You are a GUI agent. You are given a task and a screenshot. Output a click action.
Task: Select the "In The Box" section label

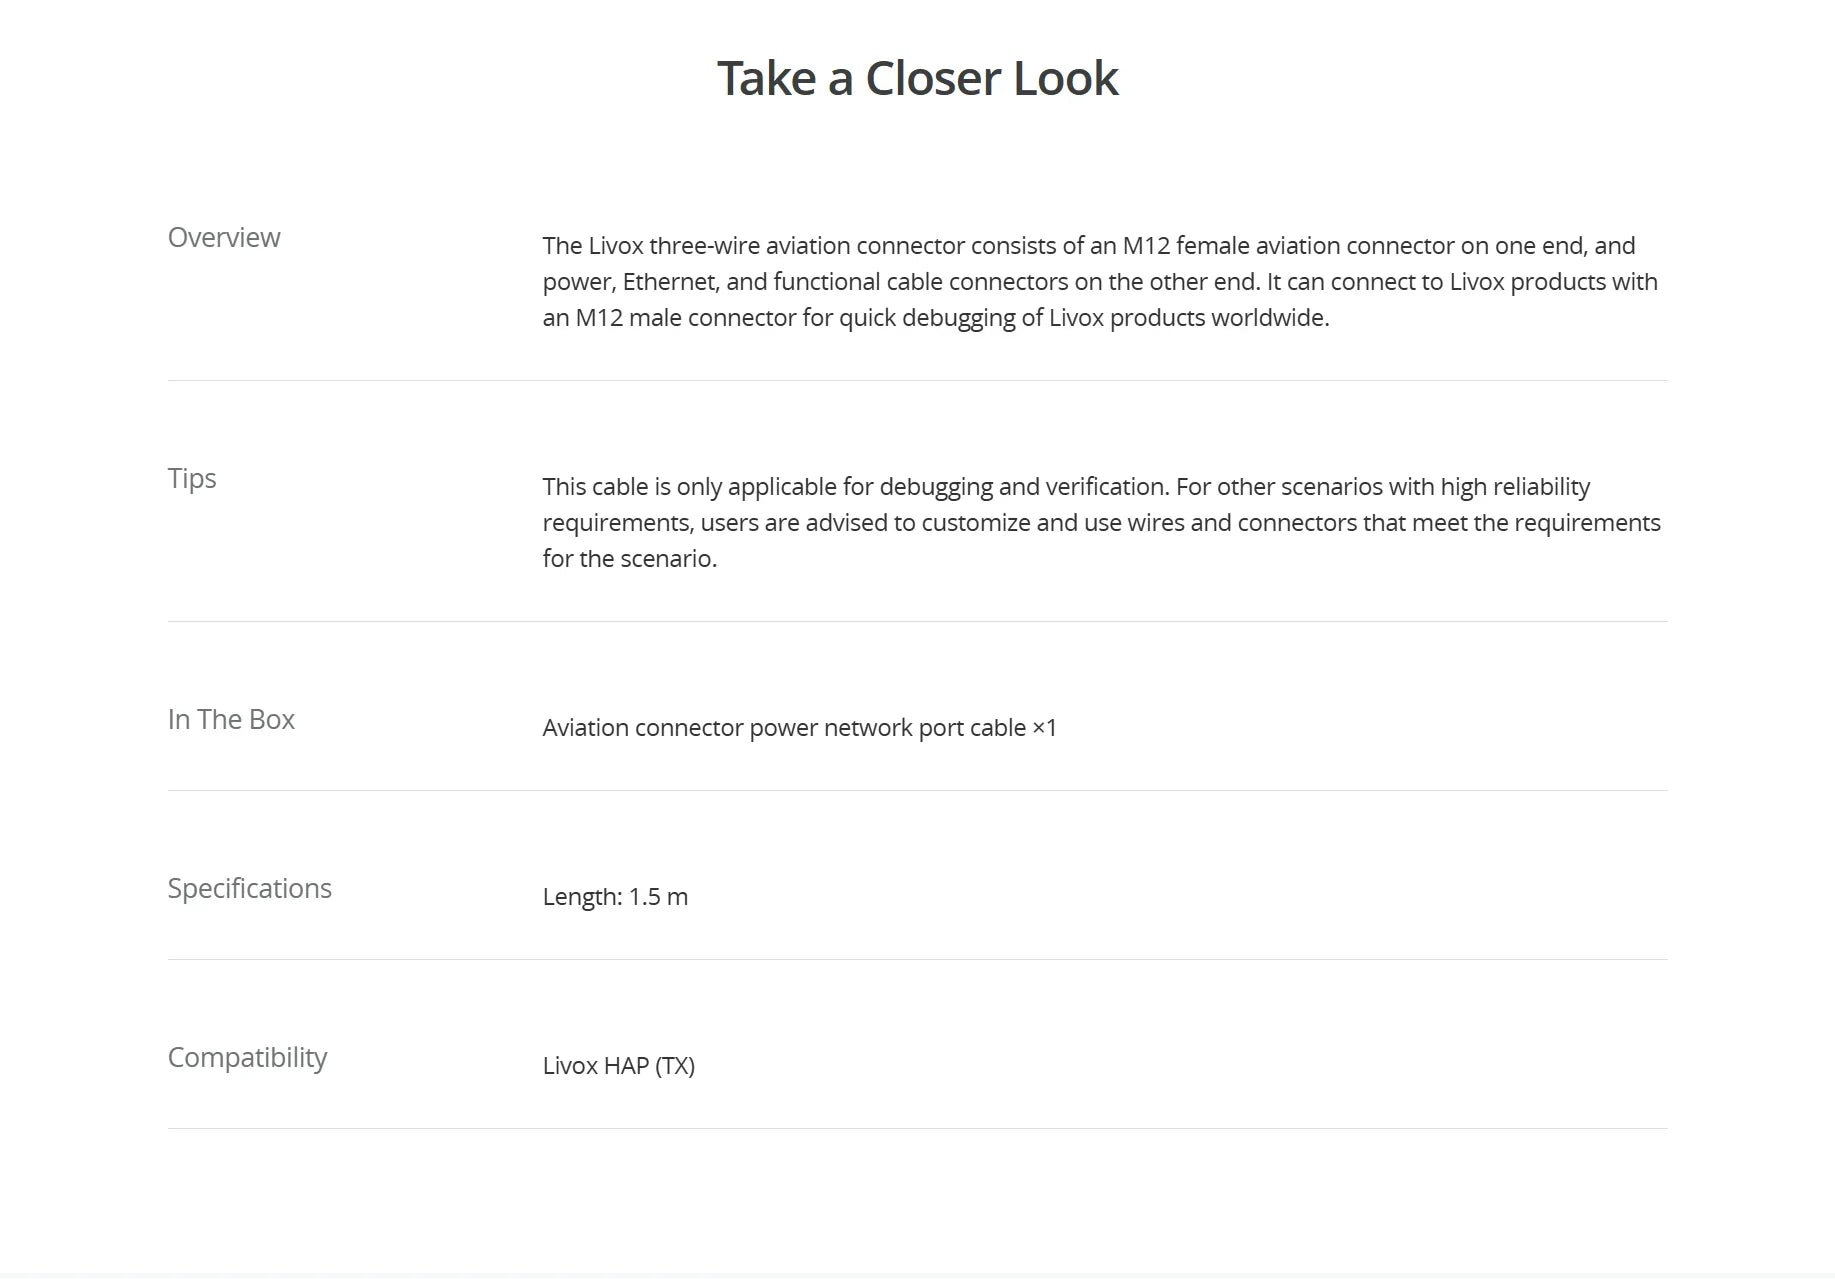[x=231, y=720]
